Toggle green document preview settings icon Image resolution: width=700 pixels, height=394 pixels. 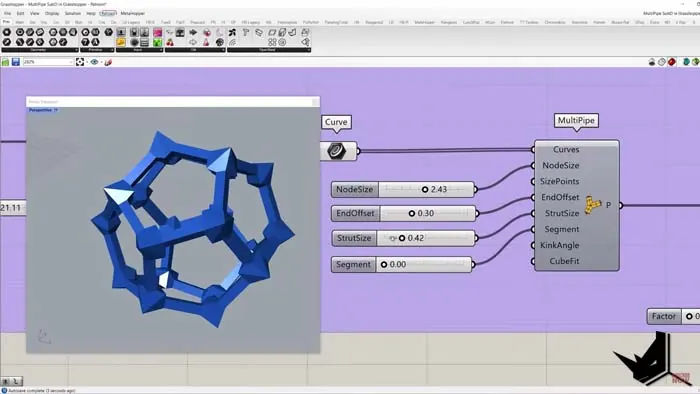click(696, 62)
